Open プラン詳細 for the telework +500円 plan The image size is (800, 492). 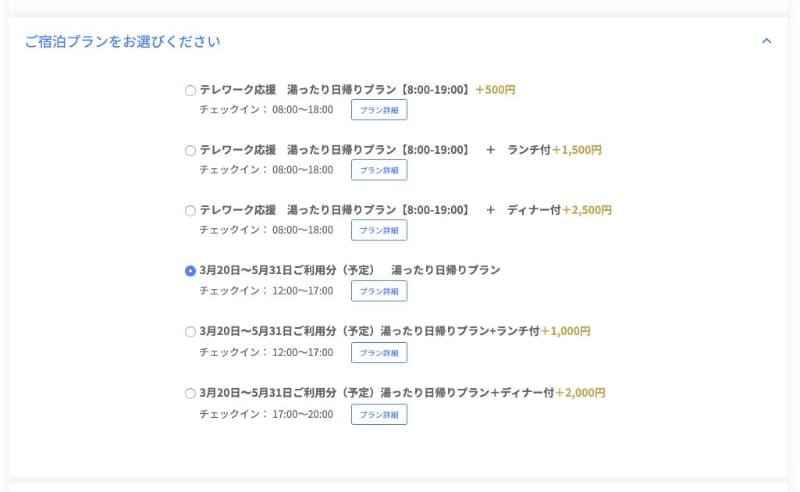click(x=379, y=110)
